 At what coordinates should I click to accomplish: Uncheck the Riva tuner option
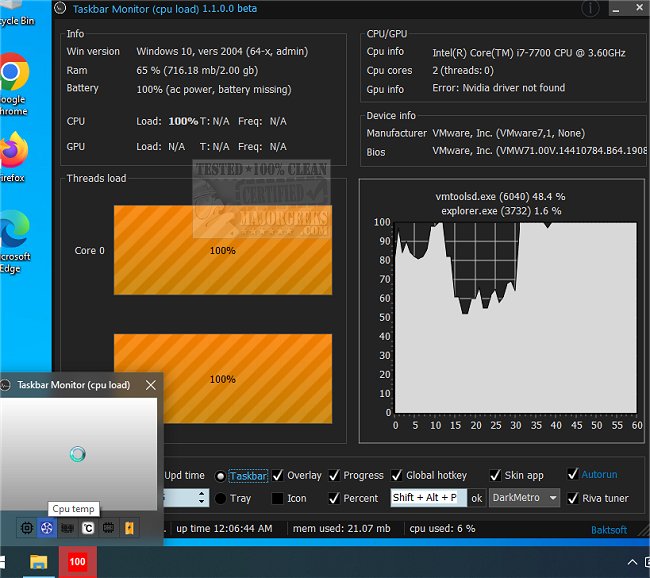tap(573, 498)
